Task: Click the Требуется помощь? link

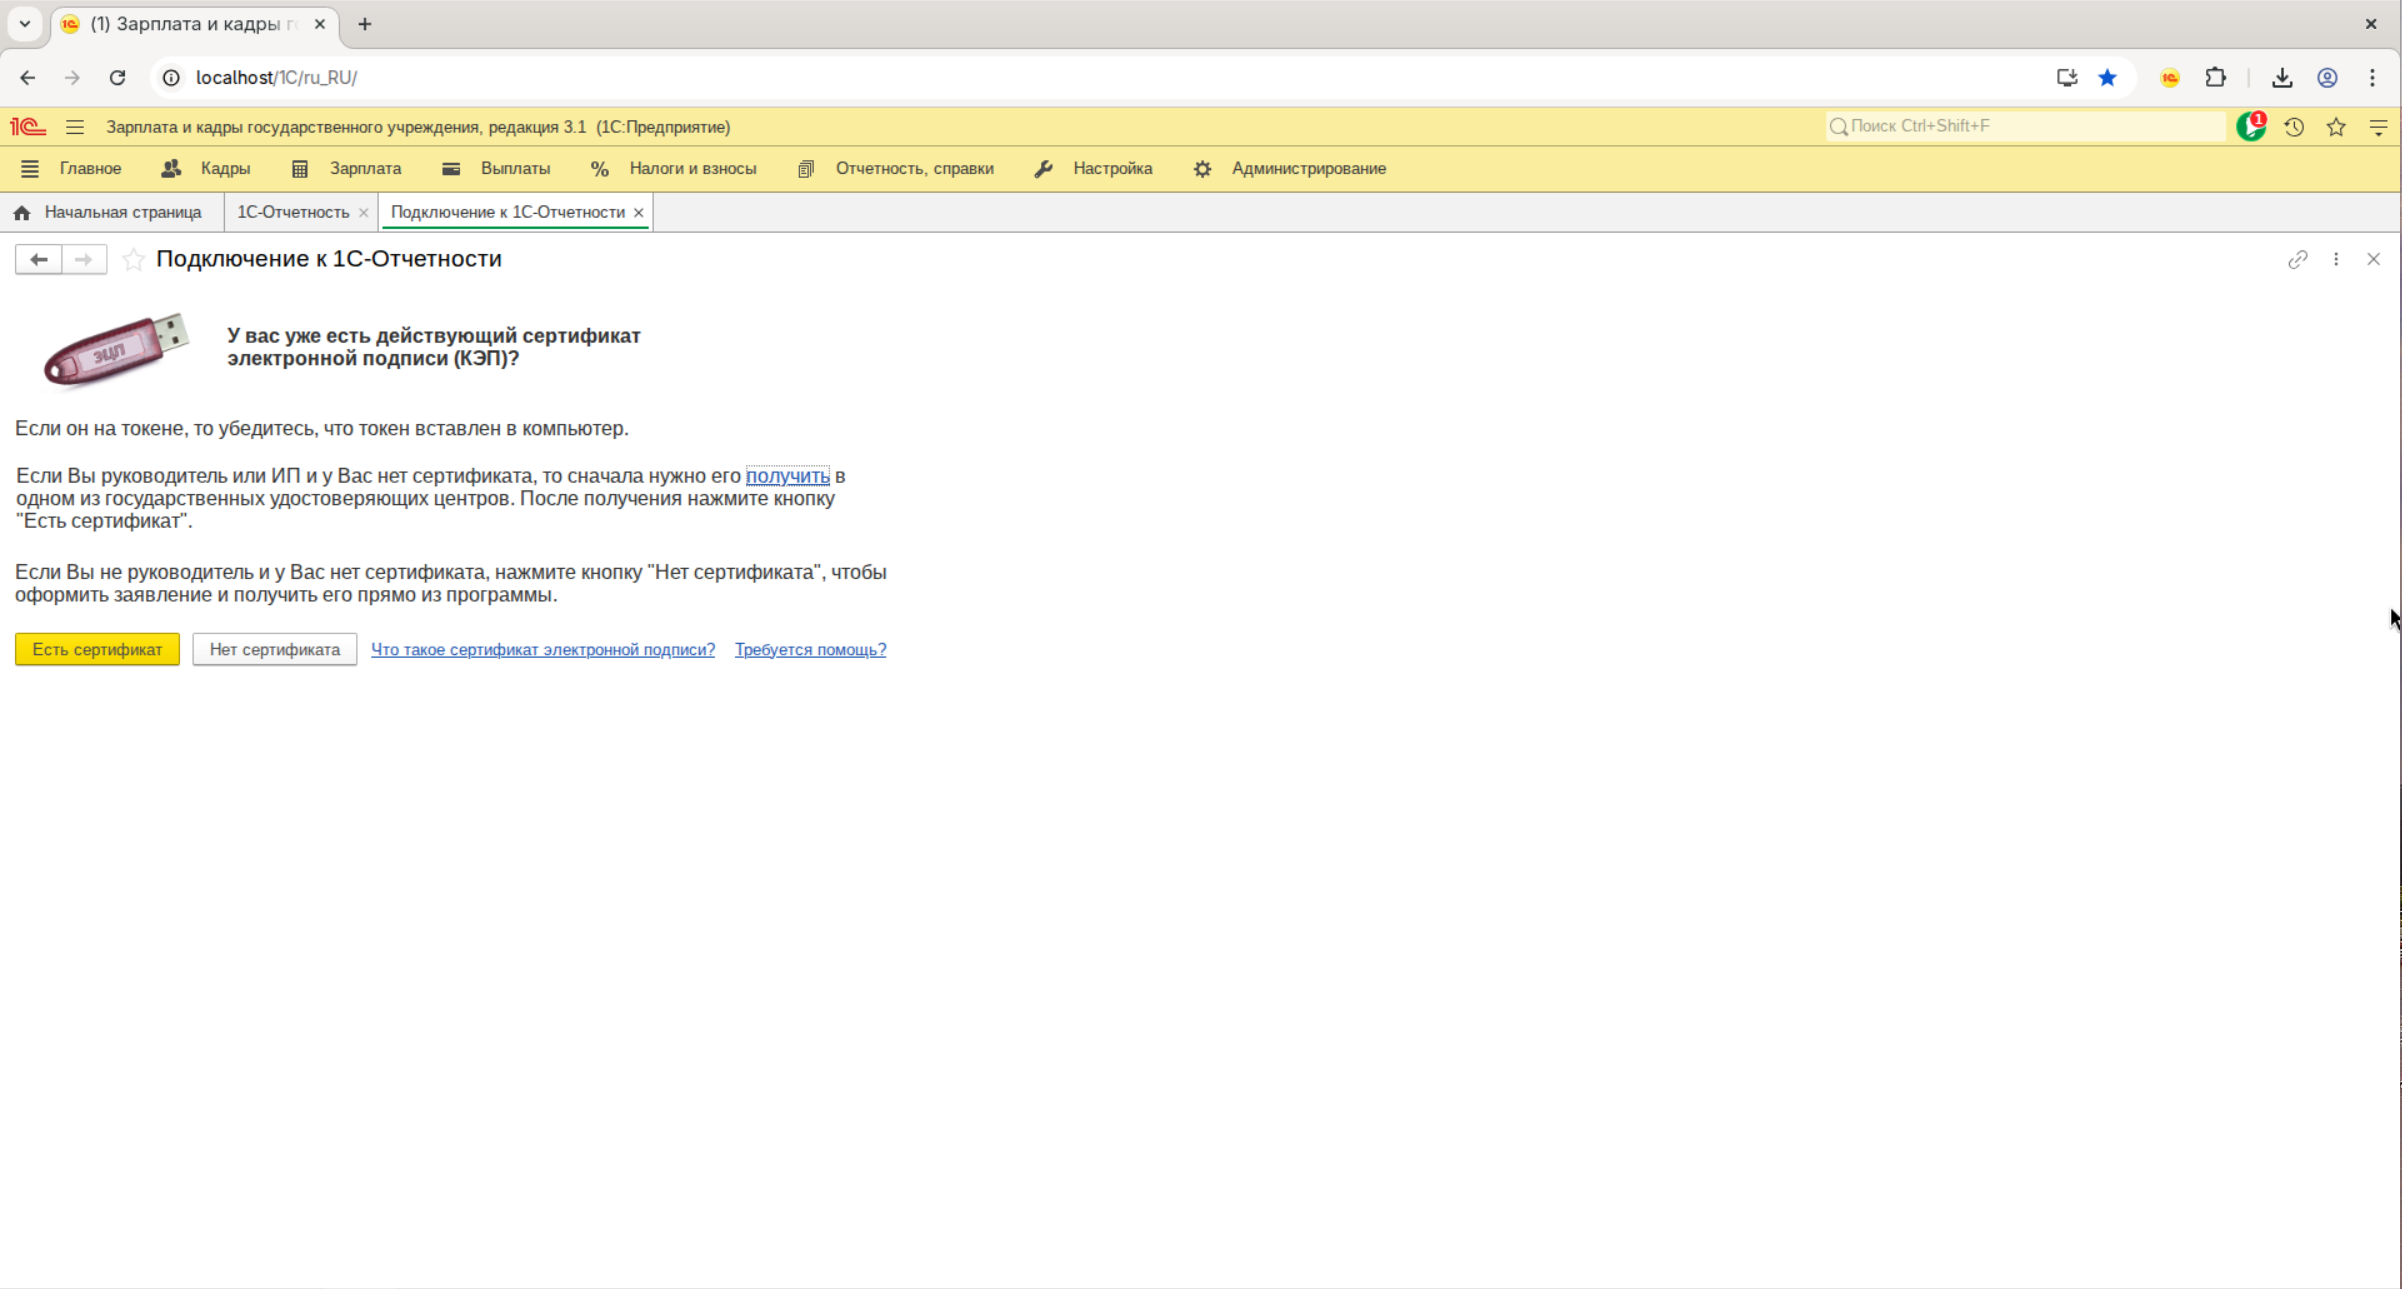Action: tap(810, 650)
